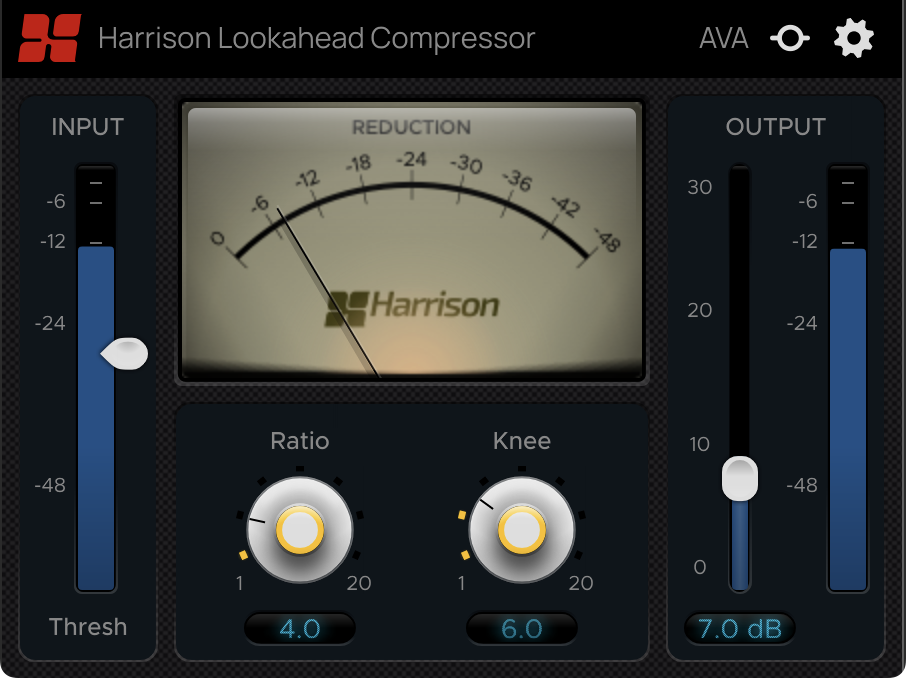
Task: Open the settings gear menu
Action: tap(853, 38)
